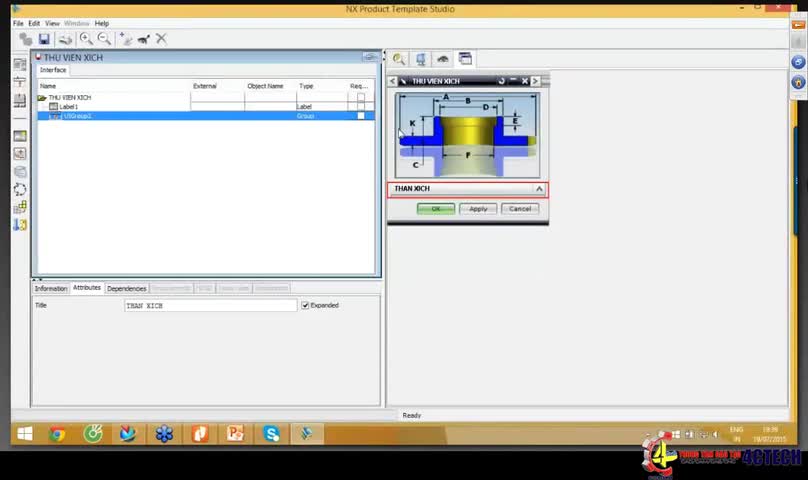The height and width of the screenshot is (480, 808).
Task: Click the image-panel icon in the left sidebar
Action: [20, 136]
